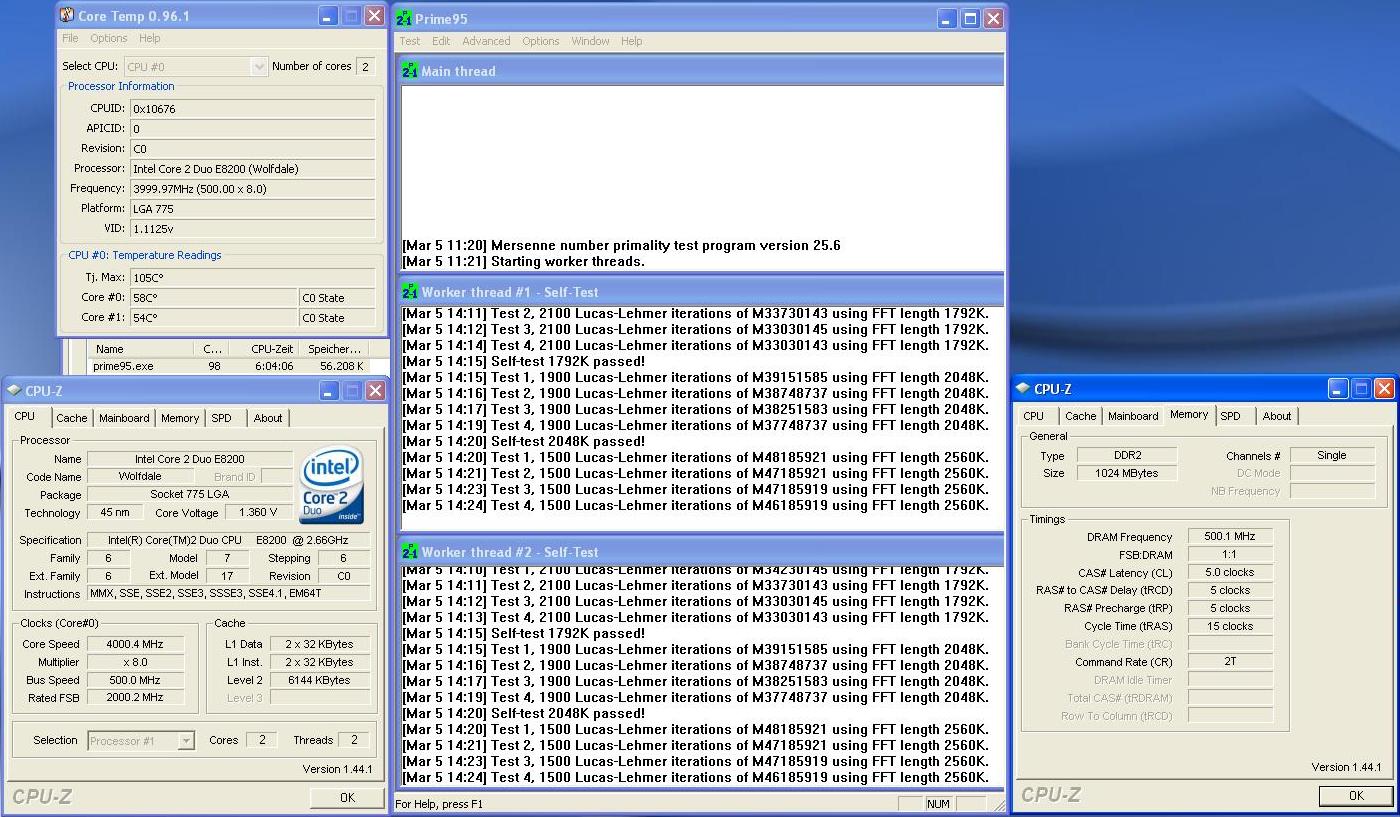Viewport: 1400px width, 817px height.
Task: Switch to CPU tab in right CPU-Z window
Action: [1034, 416]
